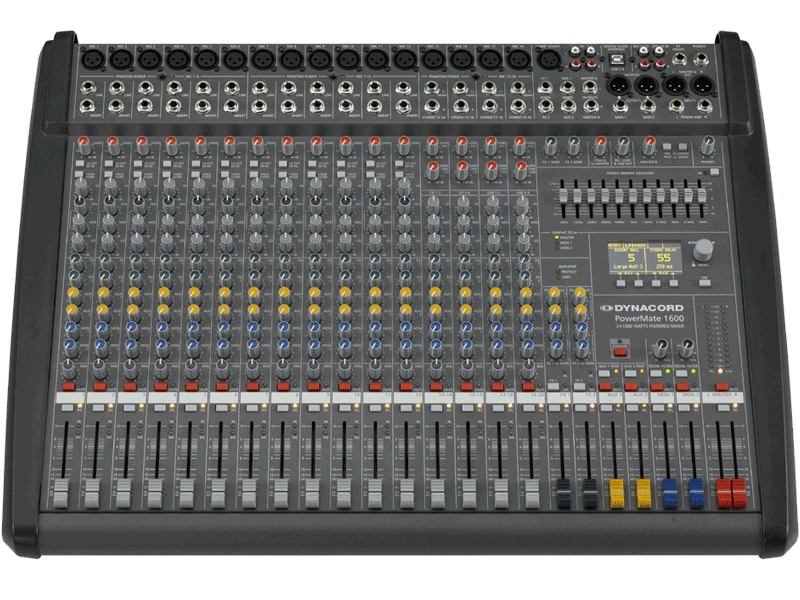Click the Phones volume knob
Screen dimensions: 800x600
(x=706, y=146)
